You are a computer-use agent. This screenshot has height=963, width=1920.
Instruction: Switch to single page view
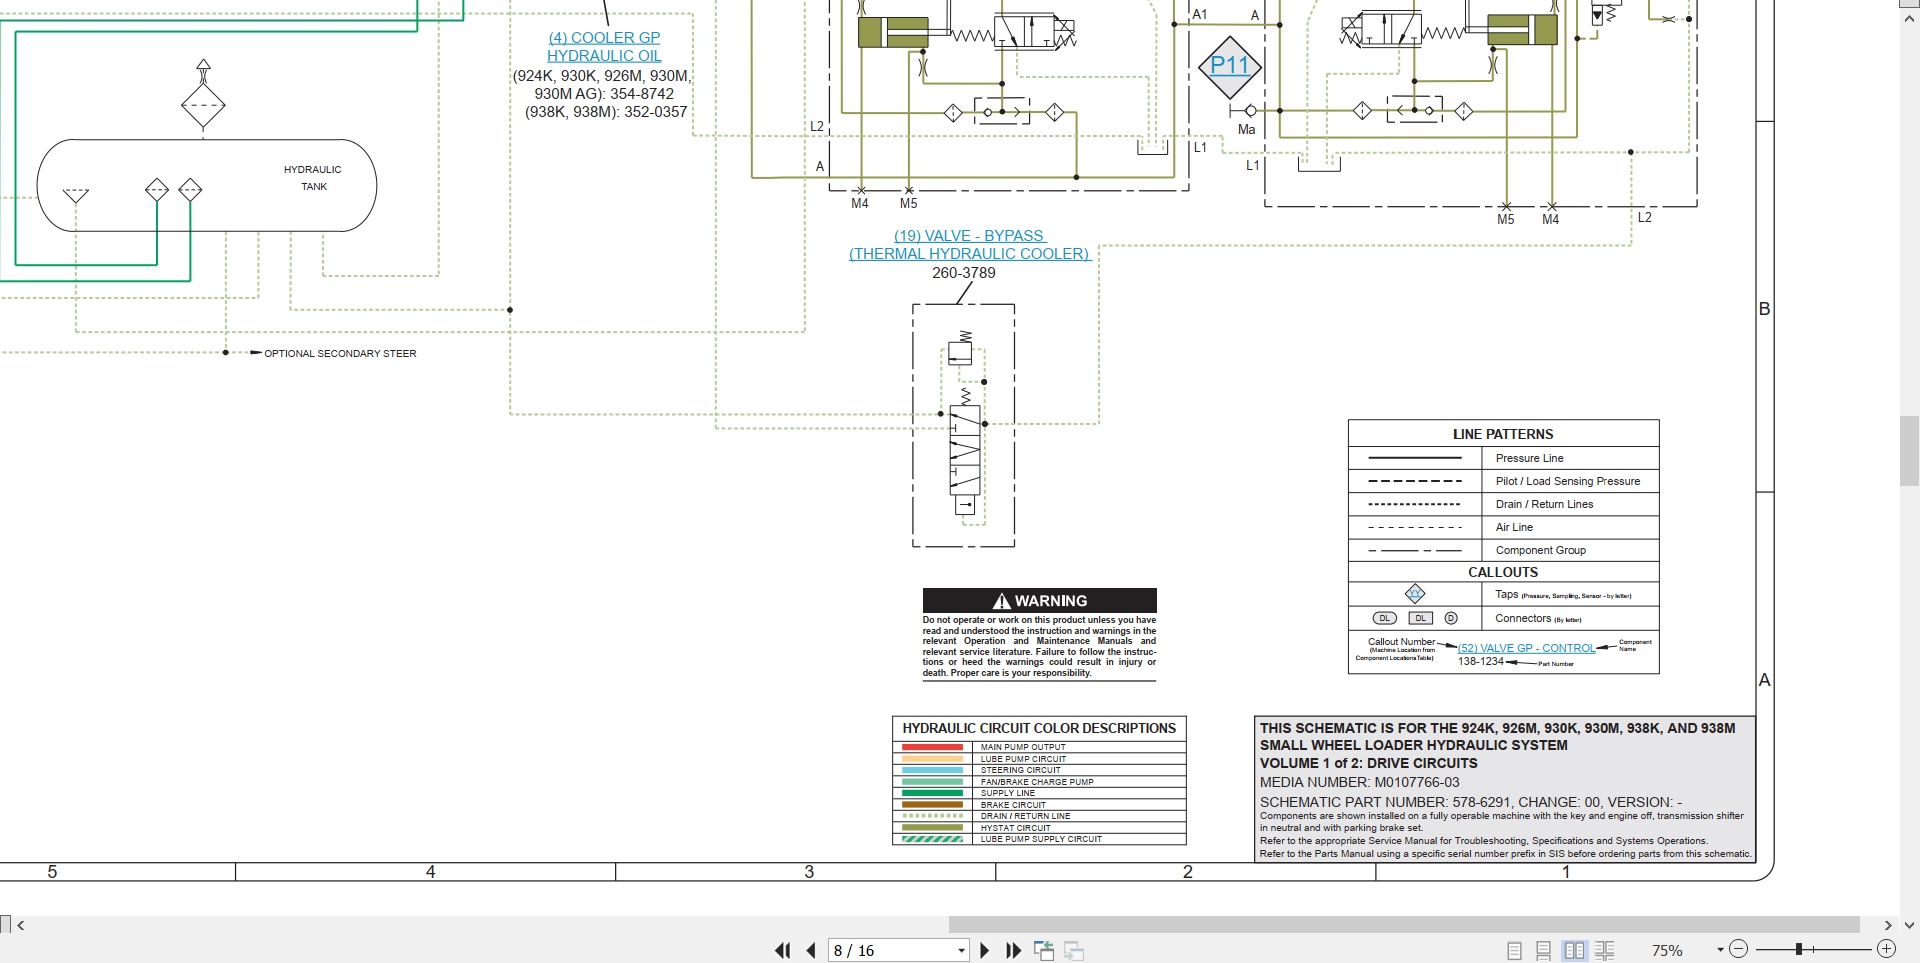[x=1514, y=950]
